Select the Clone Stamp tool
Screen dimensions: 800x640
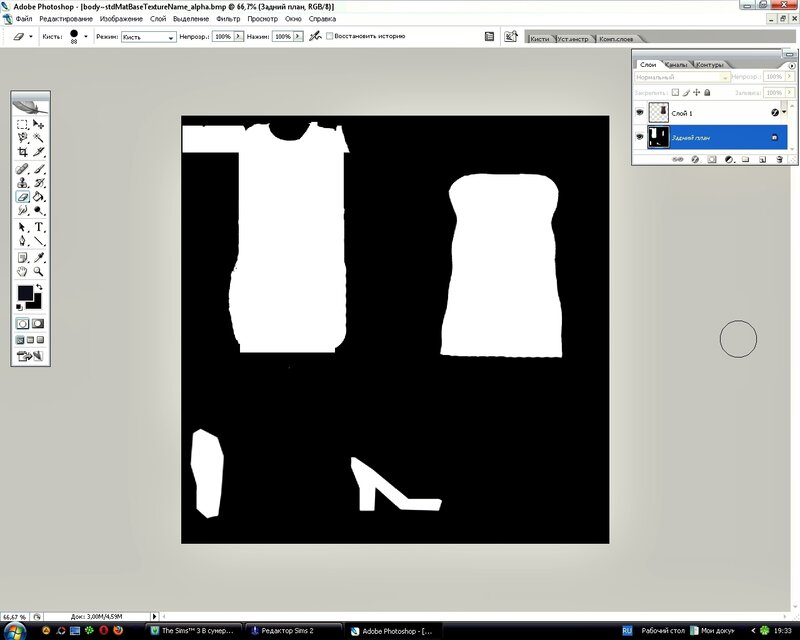[x=22, y=183]
